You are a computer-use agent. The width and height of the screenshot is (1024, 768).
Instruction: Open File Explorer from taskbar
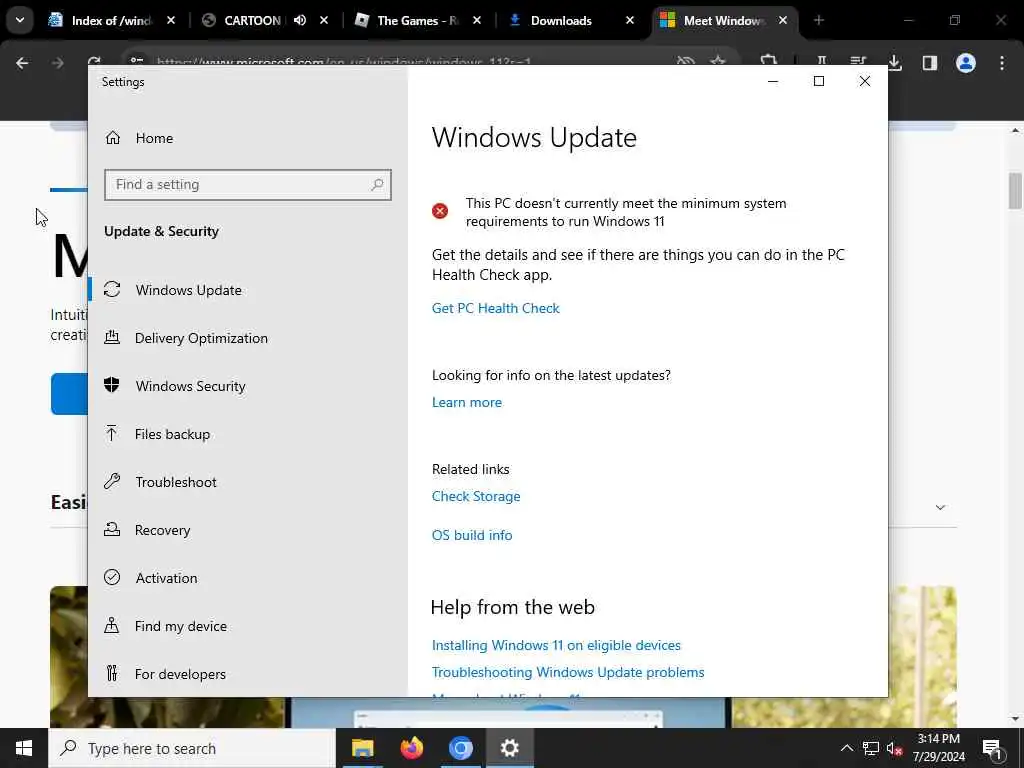pyautogui.click(x=362, y=748)
